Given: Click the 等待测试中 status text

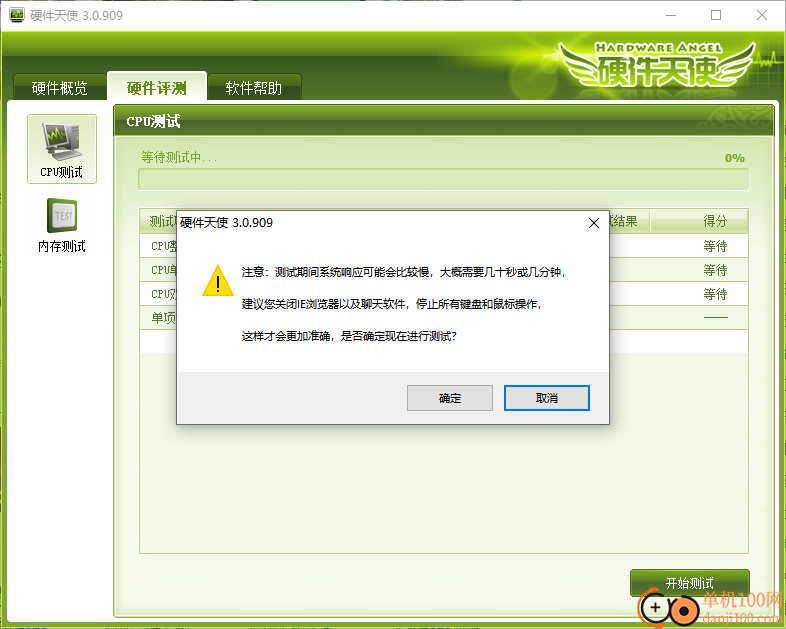Looking at the screenshot, I should click(179, 157).
